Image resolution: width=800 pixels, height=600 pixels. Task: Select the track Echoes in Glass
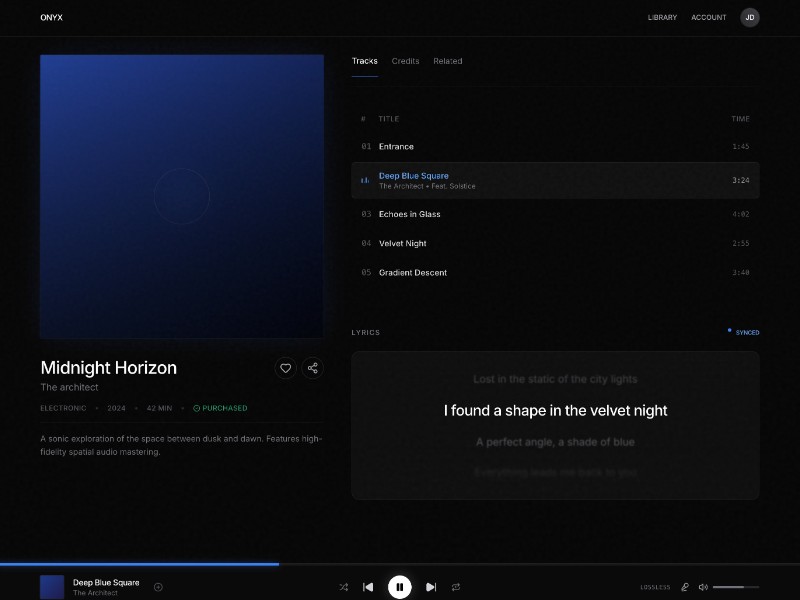[x=409, y=213]
